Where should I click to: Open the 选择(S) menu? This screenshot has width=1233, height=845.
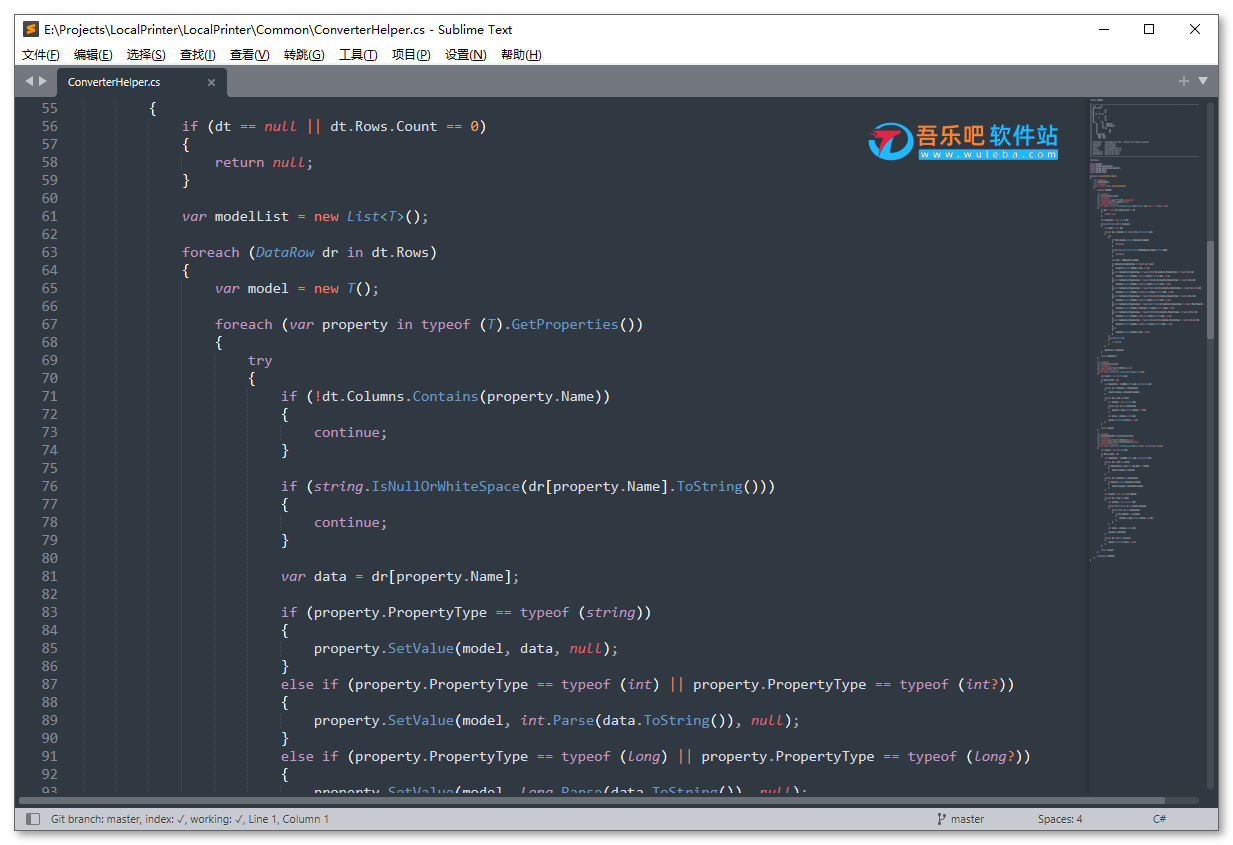pos(146,55)
